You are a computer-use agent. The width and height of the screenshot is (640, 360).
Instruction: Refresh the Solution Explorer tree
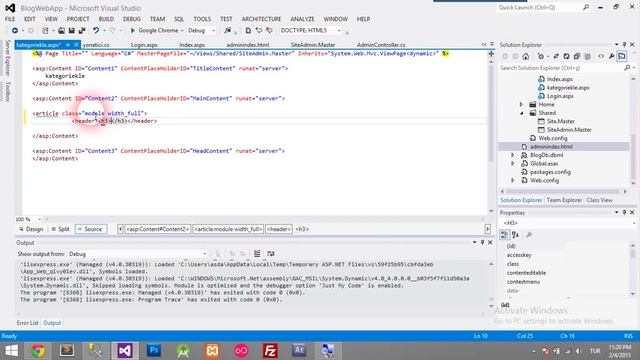coord(567,56)
